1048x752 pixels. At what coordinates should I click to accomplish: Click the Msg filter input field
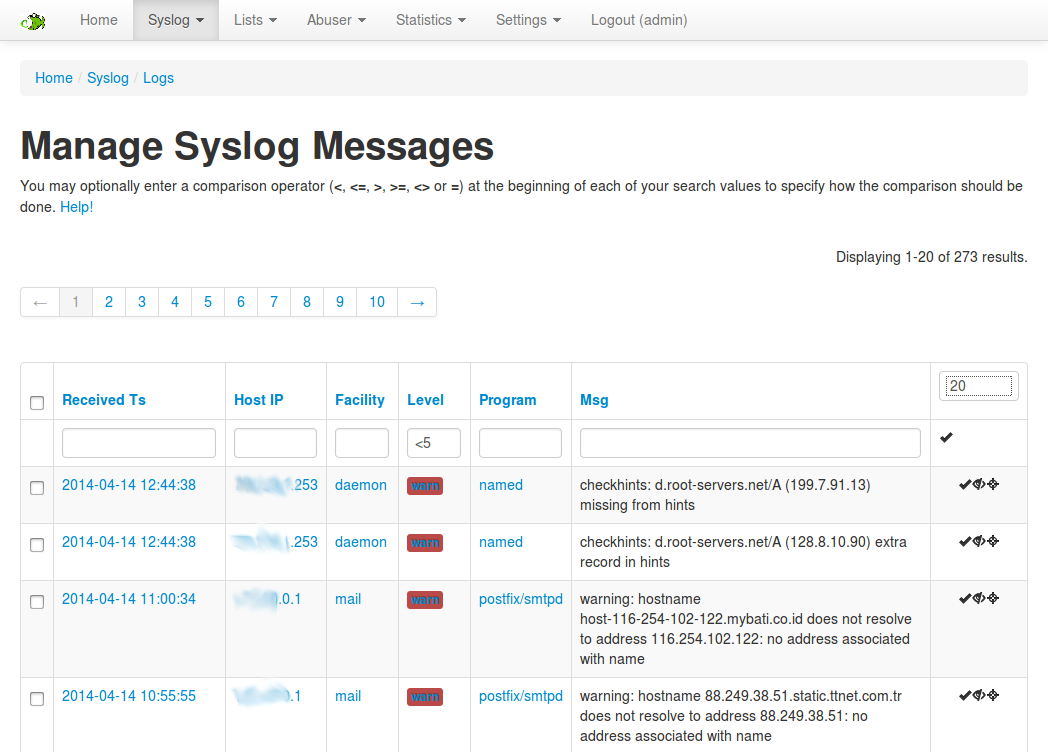tap(748, 442)
